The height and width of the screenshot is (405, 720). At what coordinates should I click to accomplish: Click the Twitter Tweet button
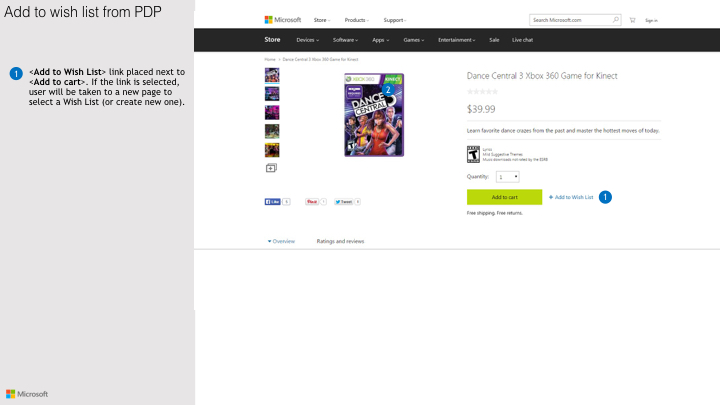[343, 202]
